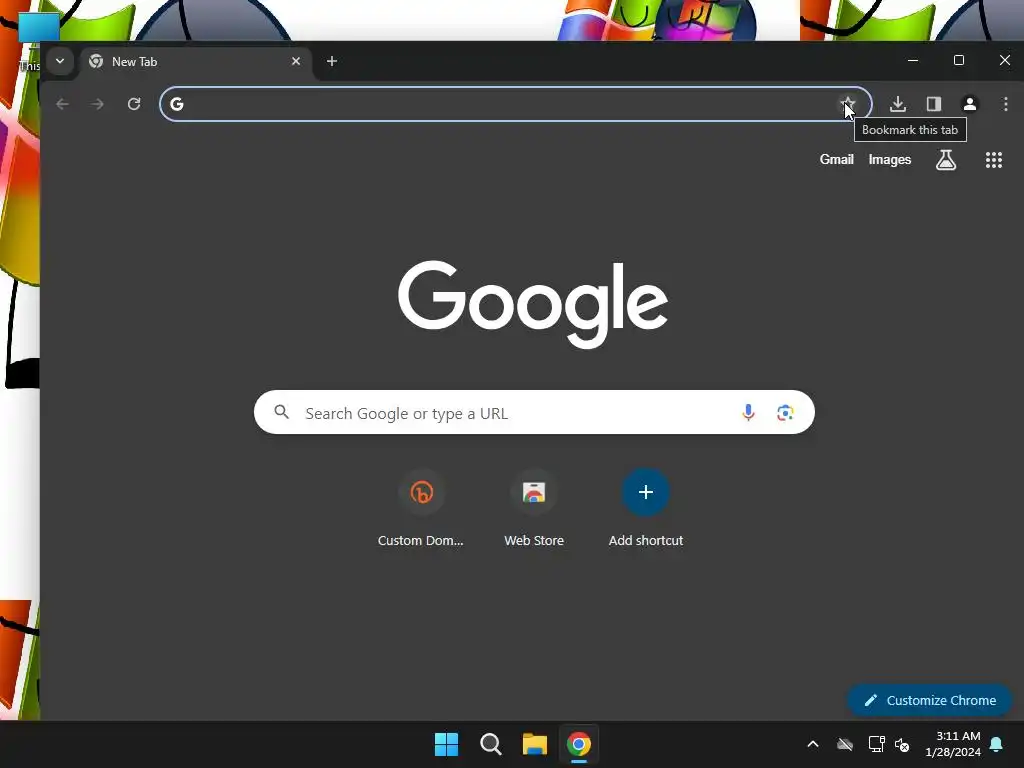Close the New Tab tab

pos(296,61)
